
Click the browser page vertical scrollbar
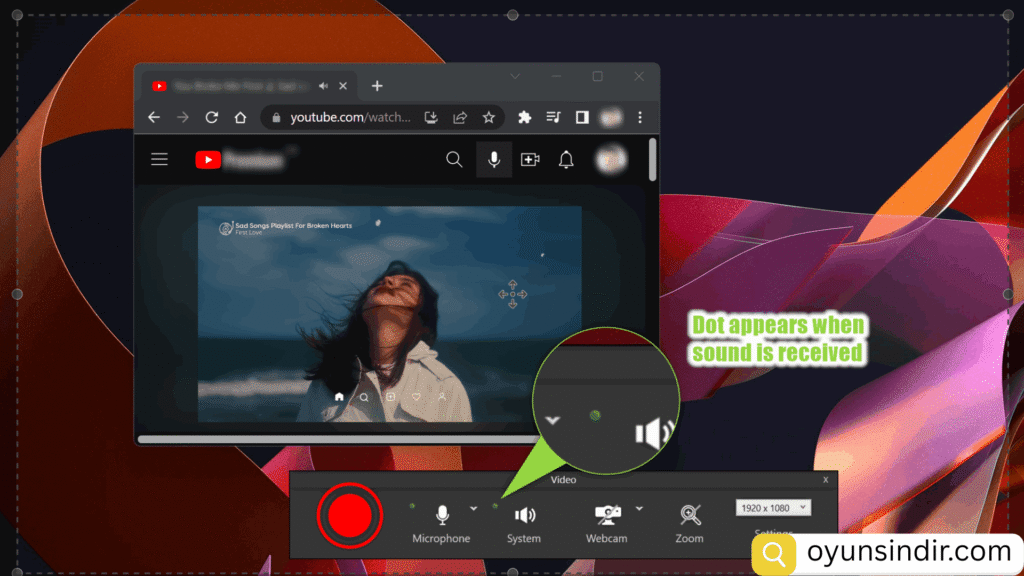[653, 160]
